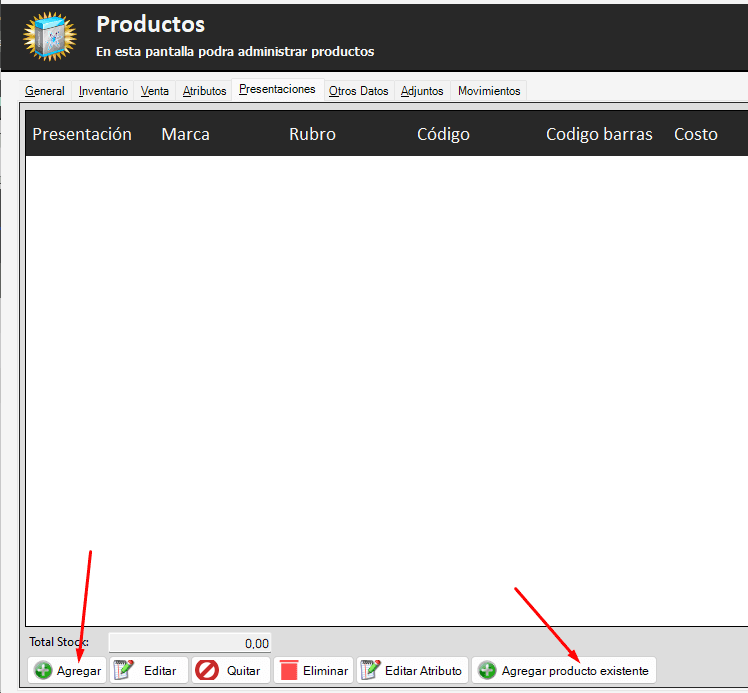
Task: Select the Editar Atributo pencil icon
Action: coord(370,671)
